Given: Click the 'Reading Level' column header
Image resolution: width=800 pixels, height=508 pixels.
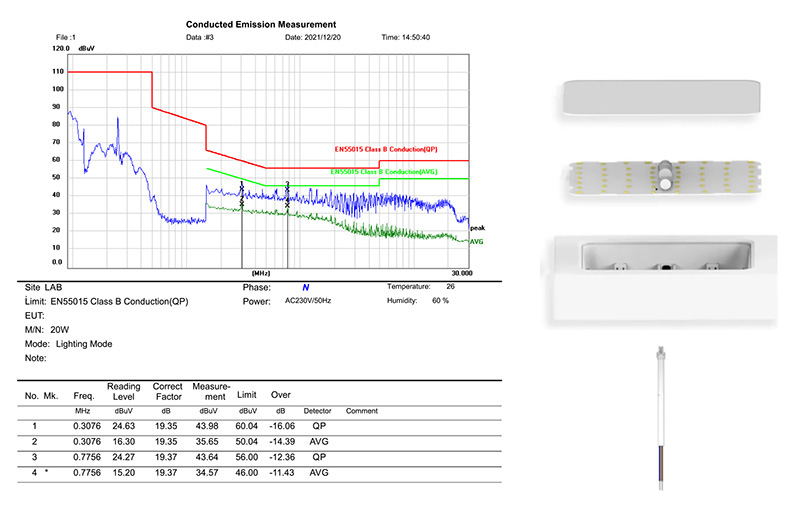Looking at the screenshot, I should (126, 391).
